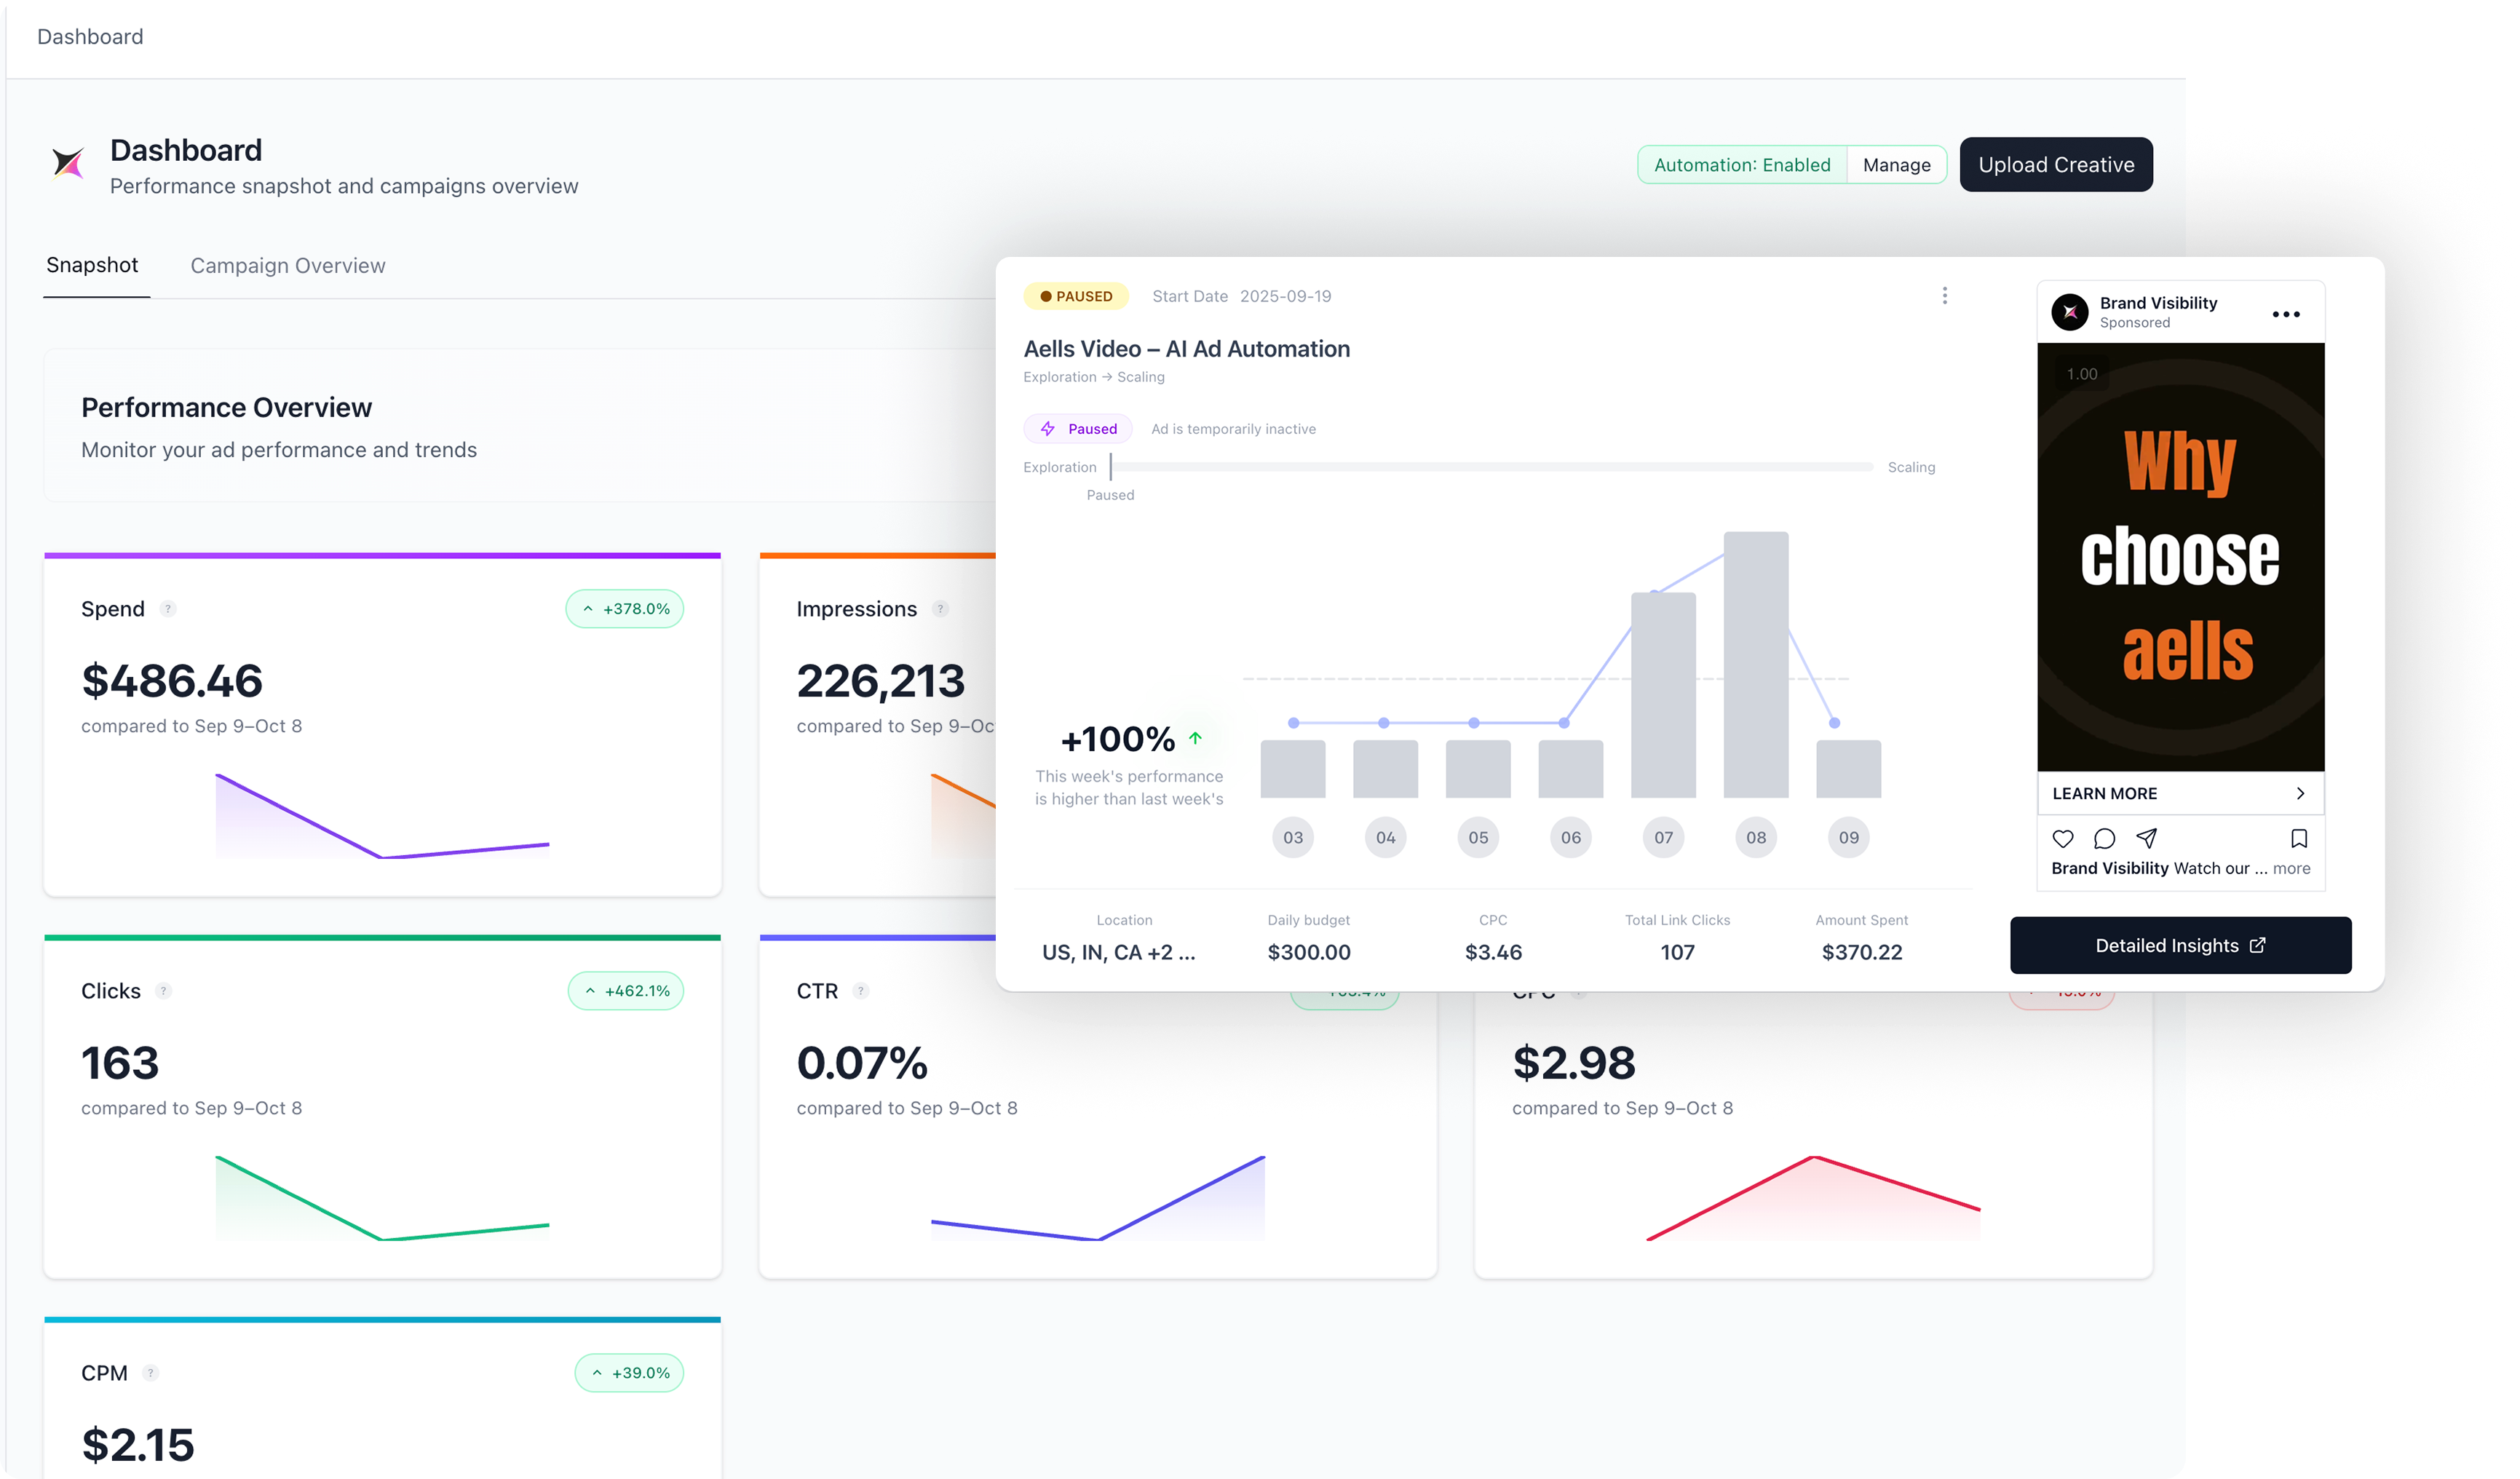Image resolution: width=2520 pixels, height=1479 pixels.
Task: Switch to Campaign Overview tab
Action: [x=288, y=266]
